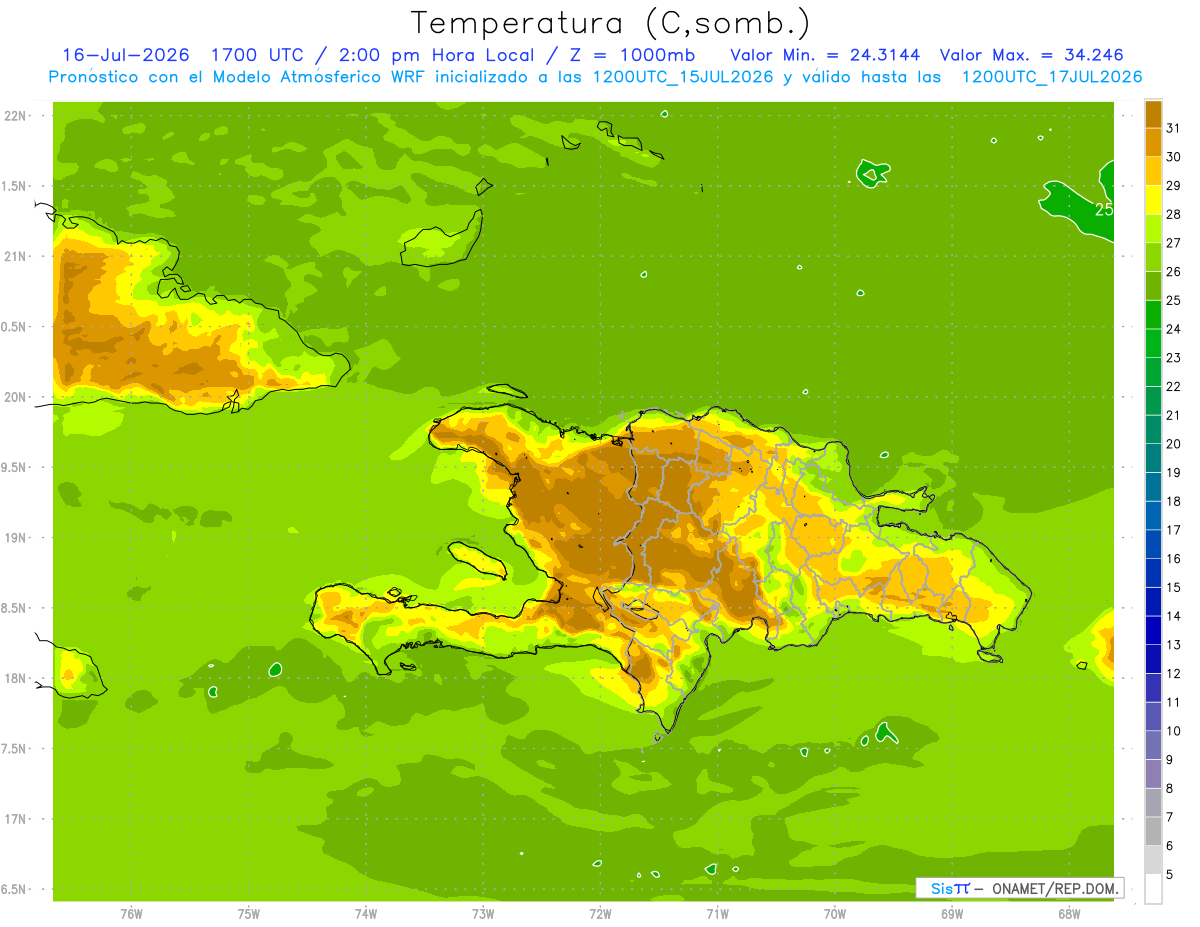Click legend value '12'
Image resolution: width=1200 pixels, height=927 pixels.
[1173, 674]
